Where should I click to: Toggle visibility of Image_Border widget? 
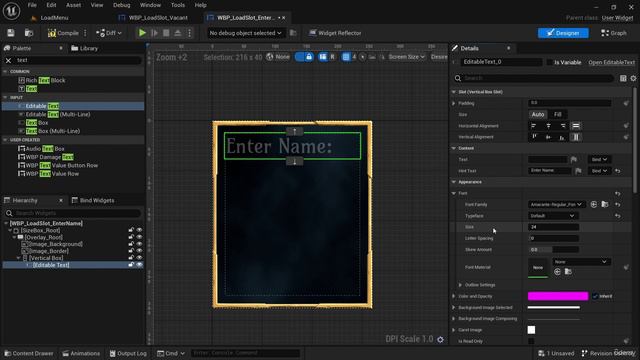139,251
